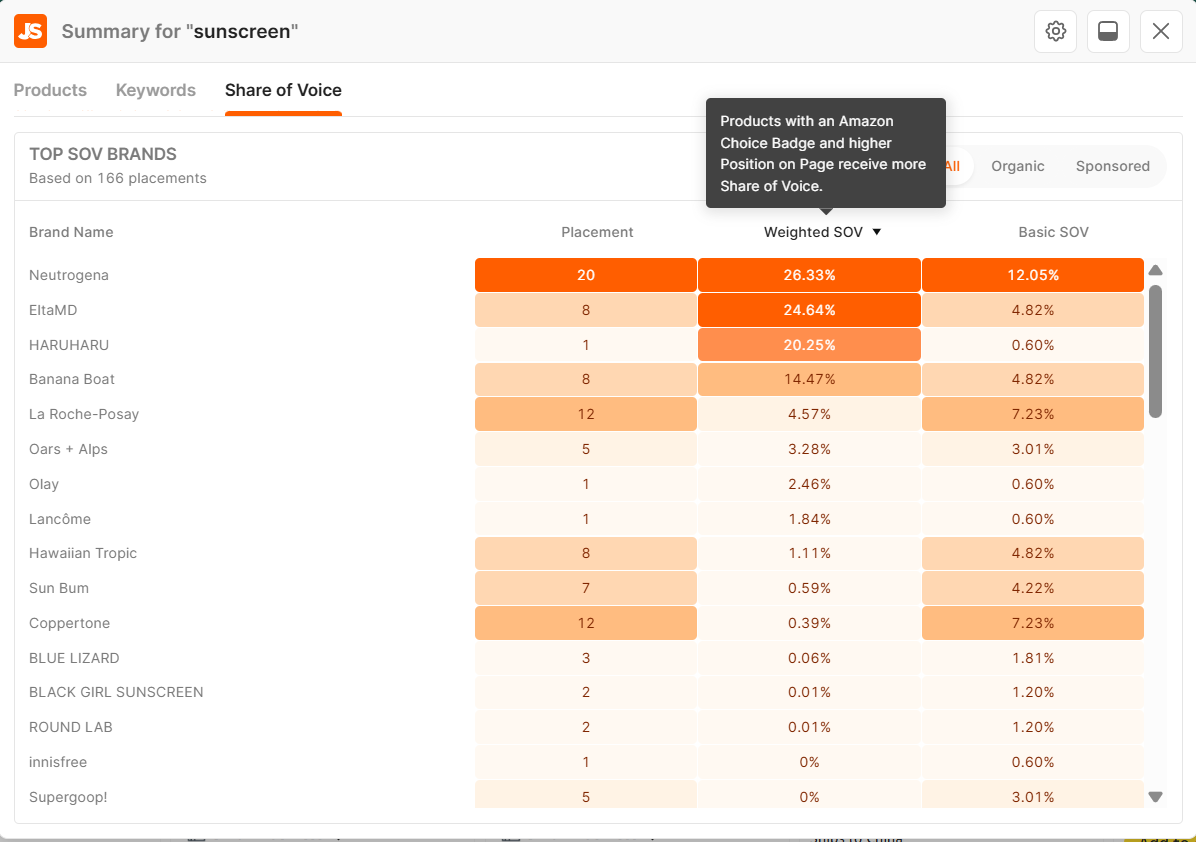This screenshot has width=1196, height=842.
Task: Open settings via the gear icon
Action: pyautogui.click(x=1055, y=31)
